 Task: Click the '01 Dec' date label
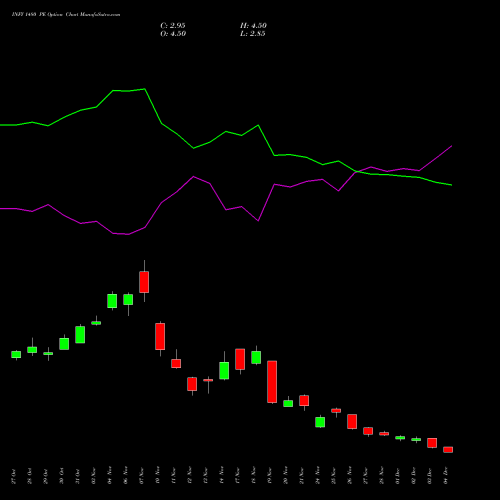point(398,476)
